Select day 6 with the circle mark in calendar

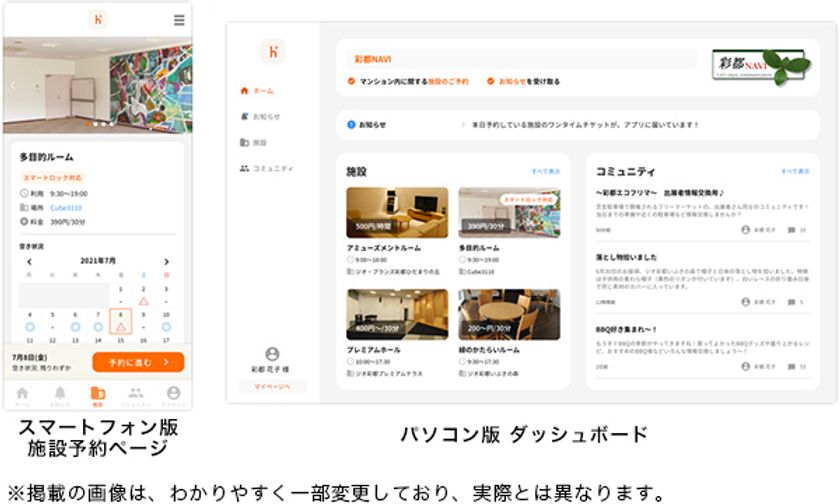(x=75, y=321)
